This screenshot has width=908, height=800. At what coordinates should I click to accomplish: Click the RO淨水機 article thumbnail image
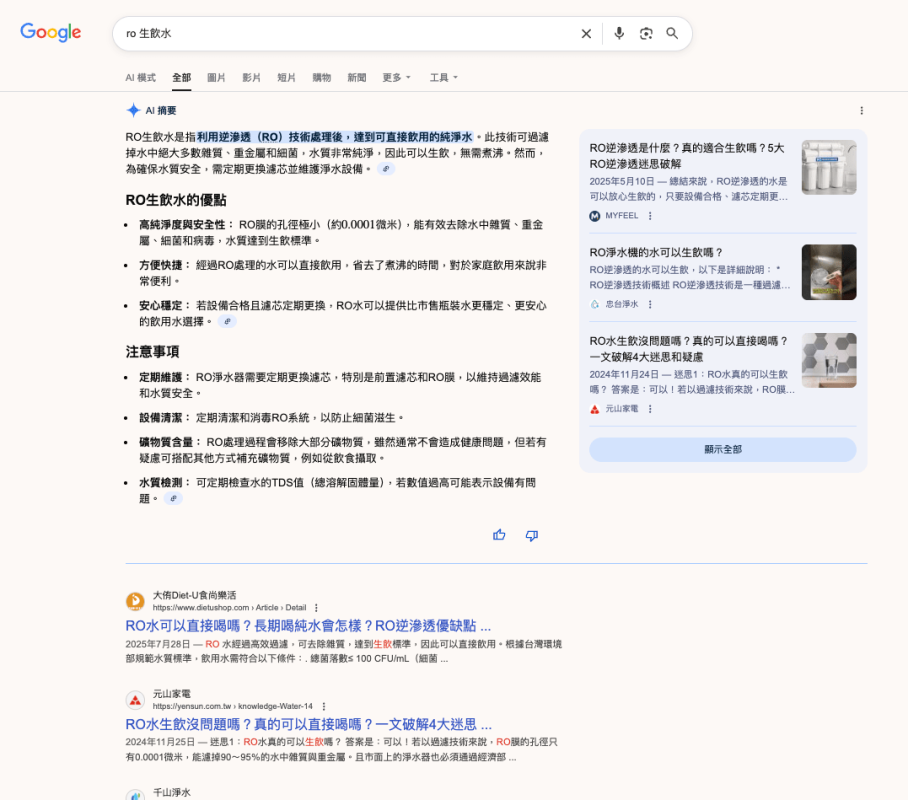click(x=829, y=272)
